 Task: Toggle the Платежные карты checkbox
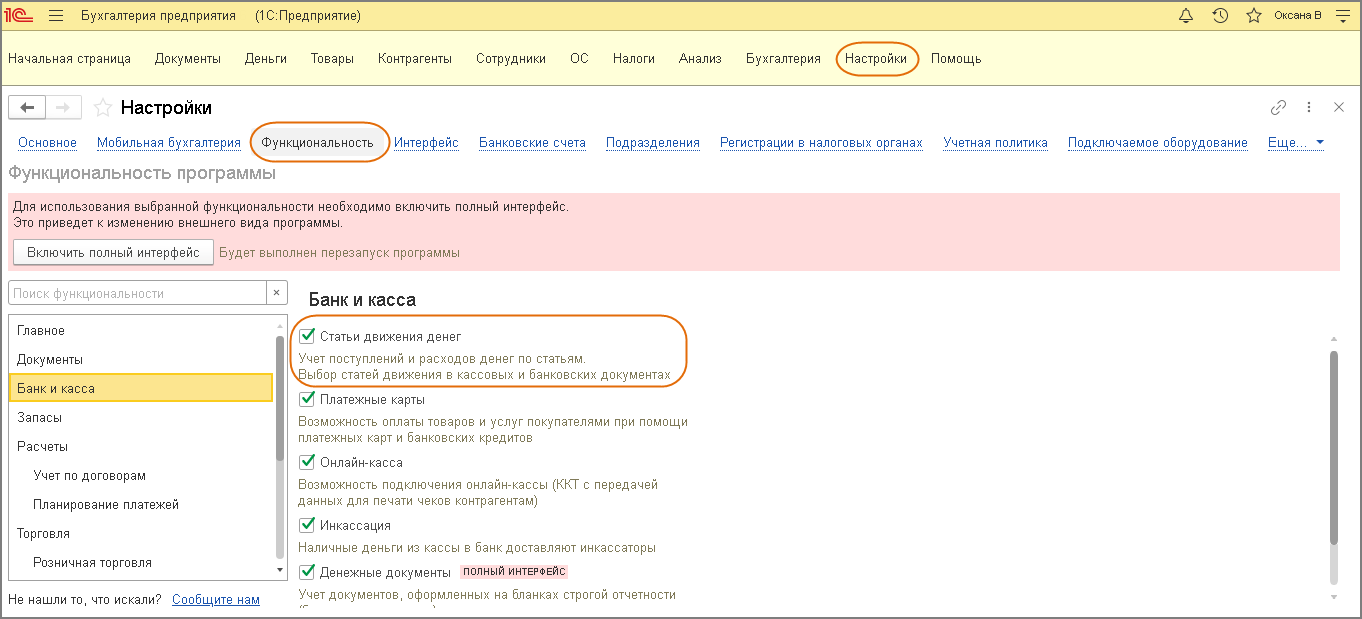(x=307, y=400)
